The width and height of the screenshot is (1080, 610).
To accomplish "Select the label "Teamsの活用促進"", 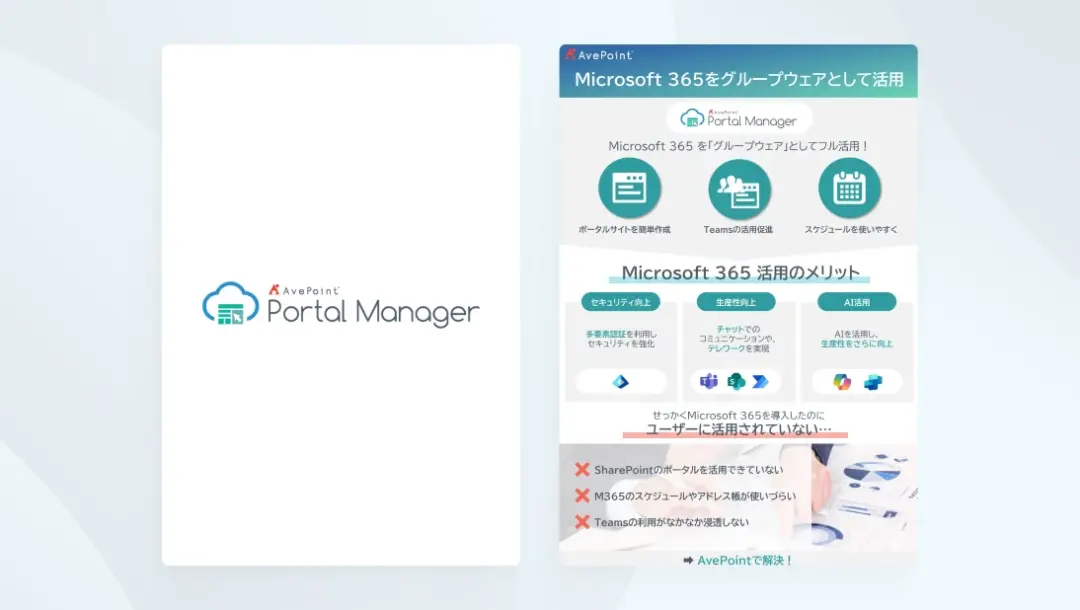I will coord(738,229).
